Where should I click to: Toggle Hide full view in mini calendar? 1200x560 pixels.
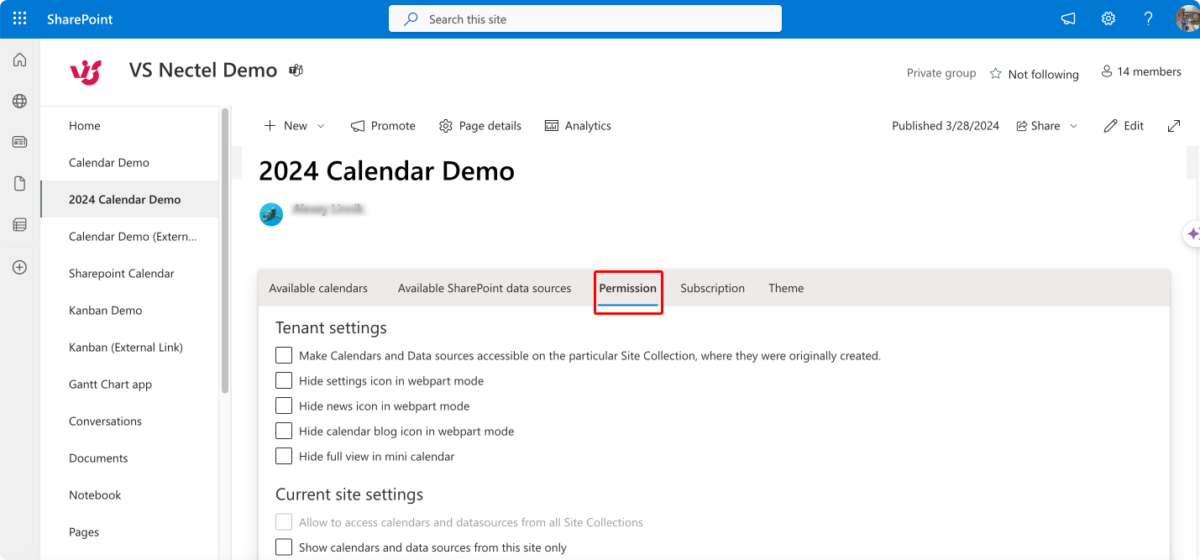[x=284, y=456]
